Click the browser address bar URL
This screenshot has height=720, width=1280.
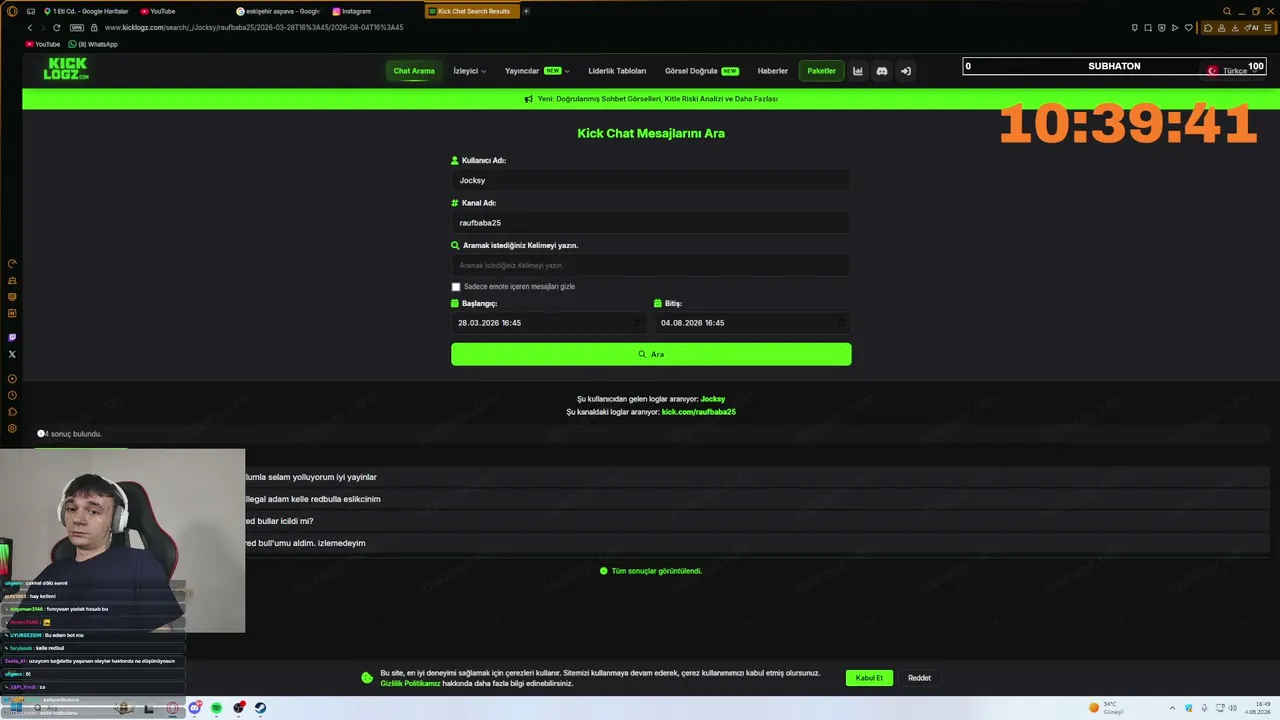click(x=253, y=28)
